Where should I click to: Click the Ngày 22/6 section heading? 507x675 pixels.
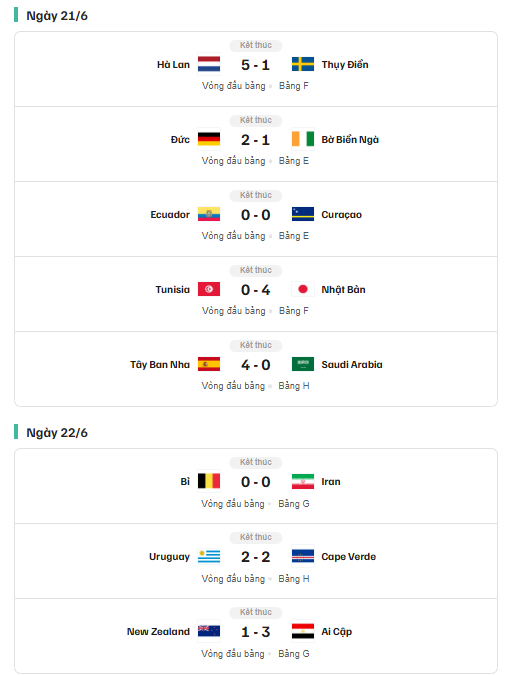pos(57,433)
